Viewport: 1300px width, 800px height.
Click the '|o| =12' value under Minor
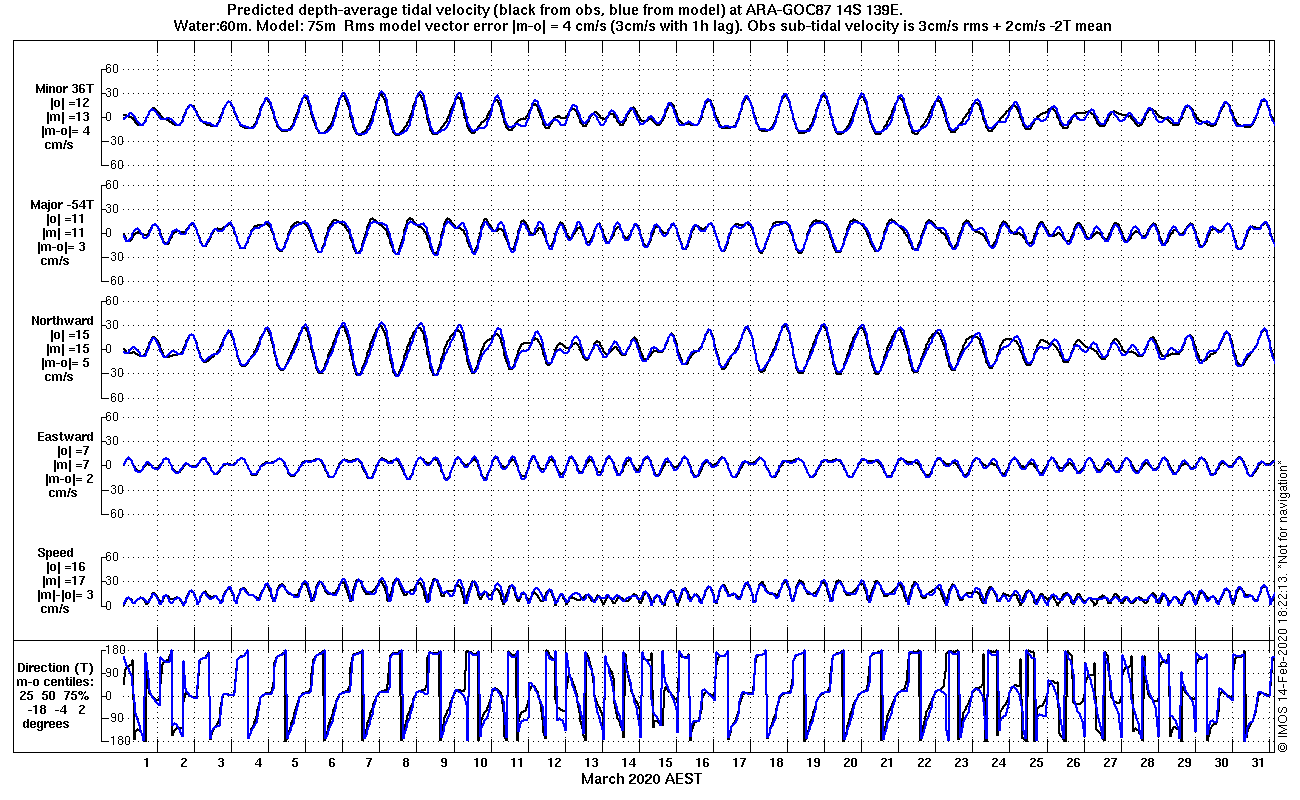click(70, 102)
